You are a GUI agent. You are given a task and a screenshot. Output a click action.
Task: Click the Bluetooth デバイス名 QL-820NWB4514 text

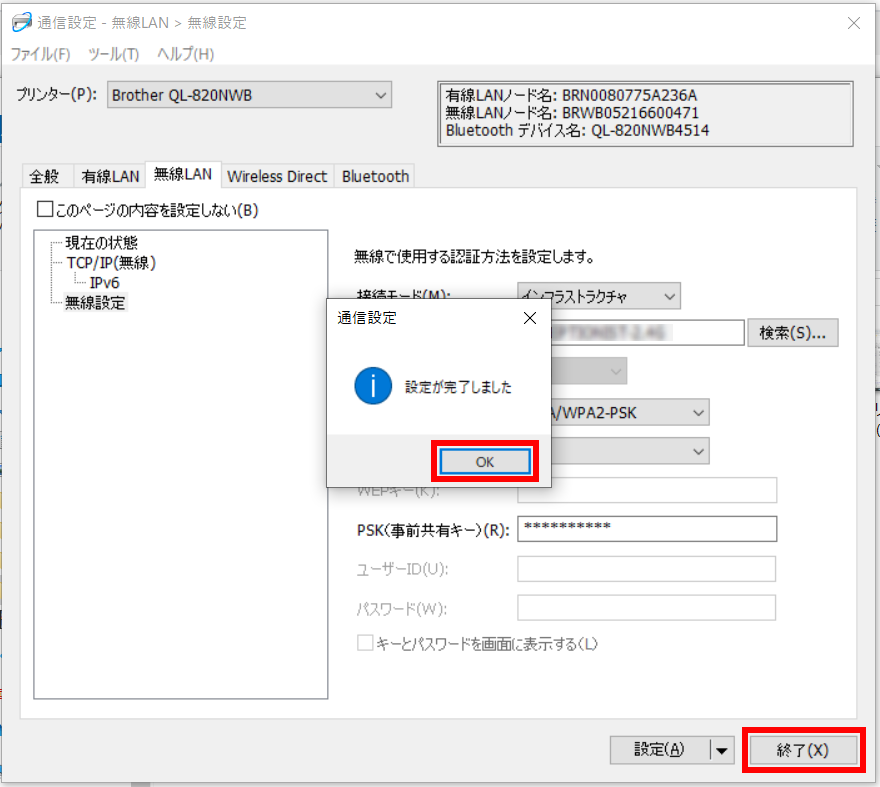pyautogui.click(x=578, y=130)
